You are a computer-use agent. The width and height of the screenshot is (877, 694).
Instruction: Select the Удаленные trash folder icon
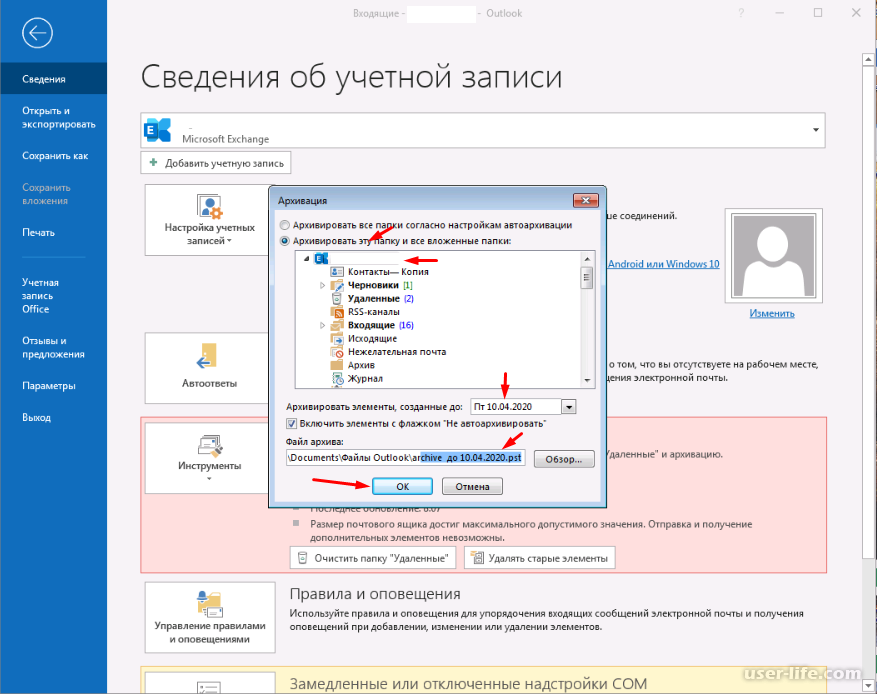click(337, 299)
